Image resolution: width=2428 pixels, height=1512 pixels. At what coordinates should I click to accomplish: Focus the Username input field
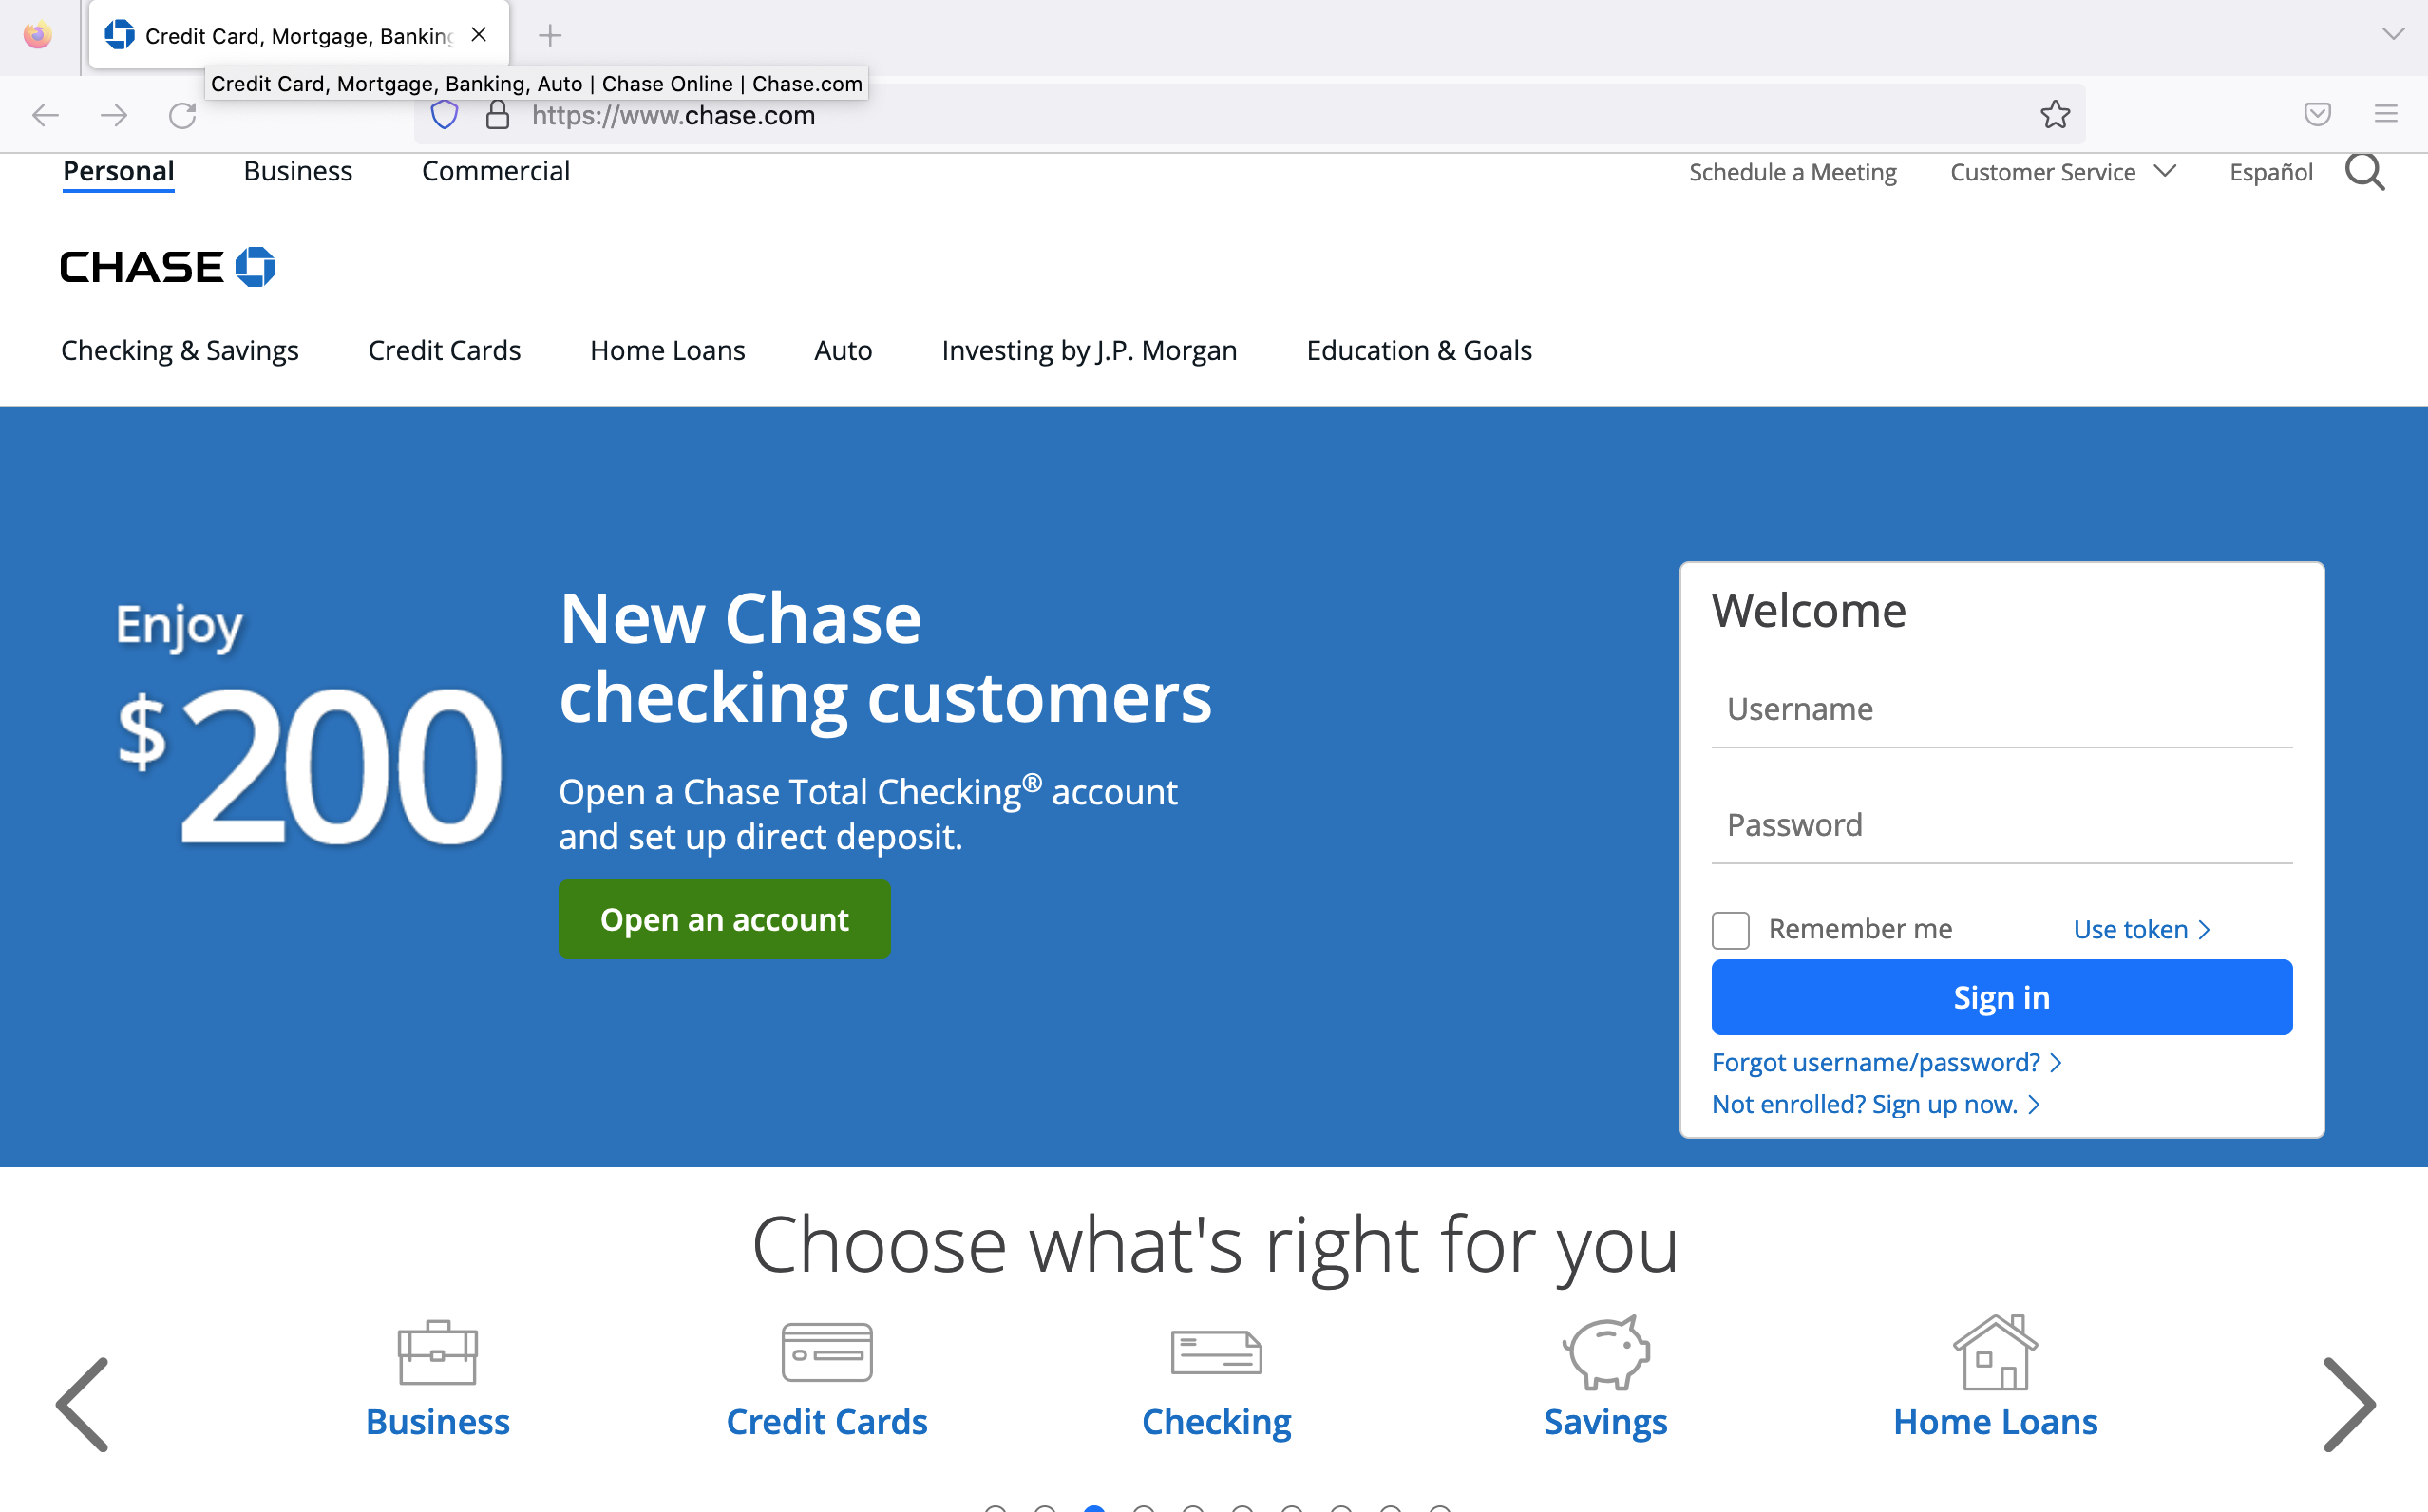[2001, 710]
